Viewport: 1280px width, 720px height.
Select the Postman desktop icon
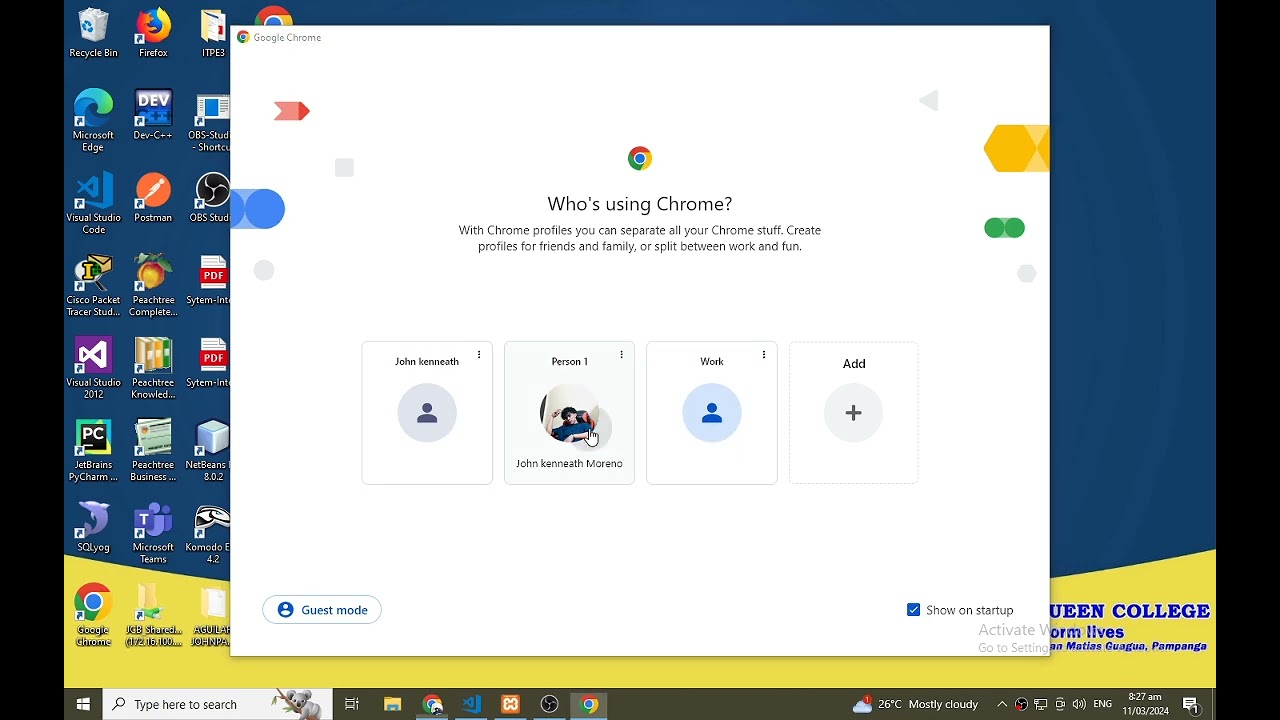click(153, 197)
